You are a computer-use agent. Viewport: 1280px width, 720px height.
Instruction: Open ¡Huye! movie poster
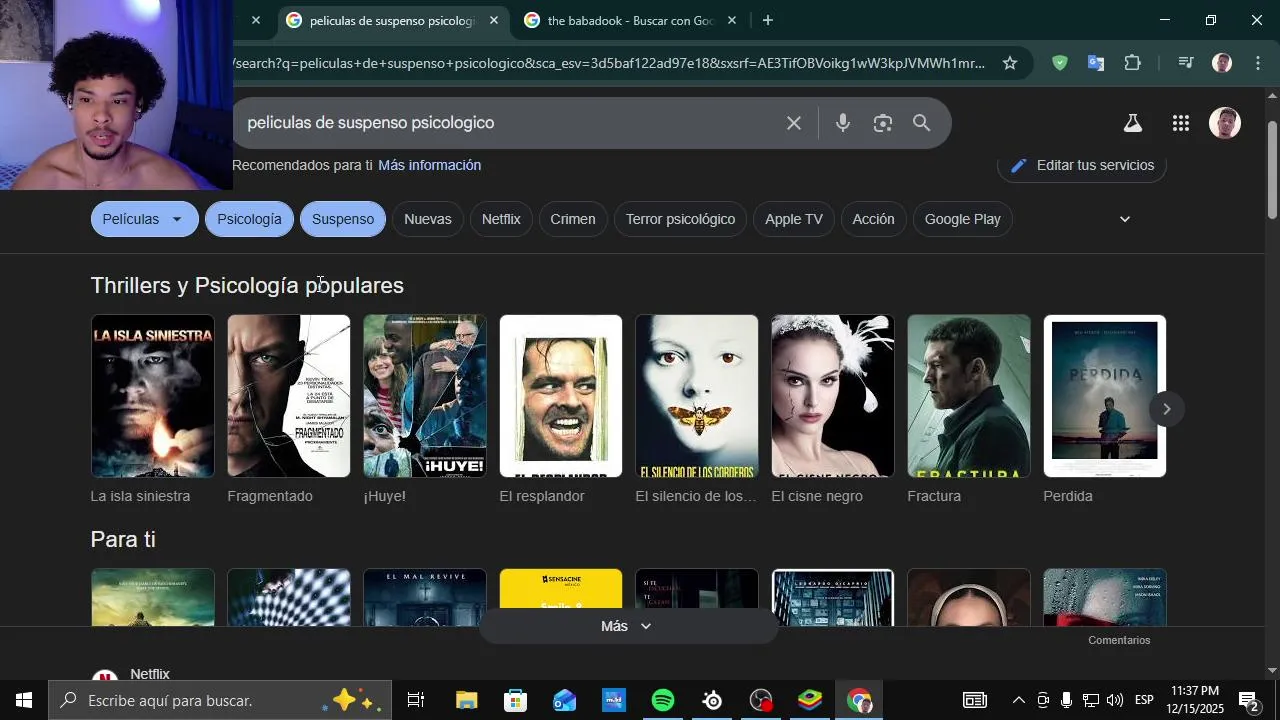coord(425,396)
